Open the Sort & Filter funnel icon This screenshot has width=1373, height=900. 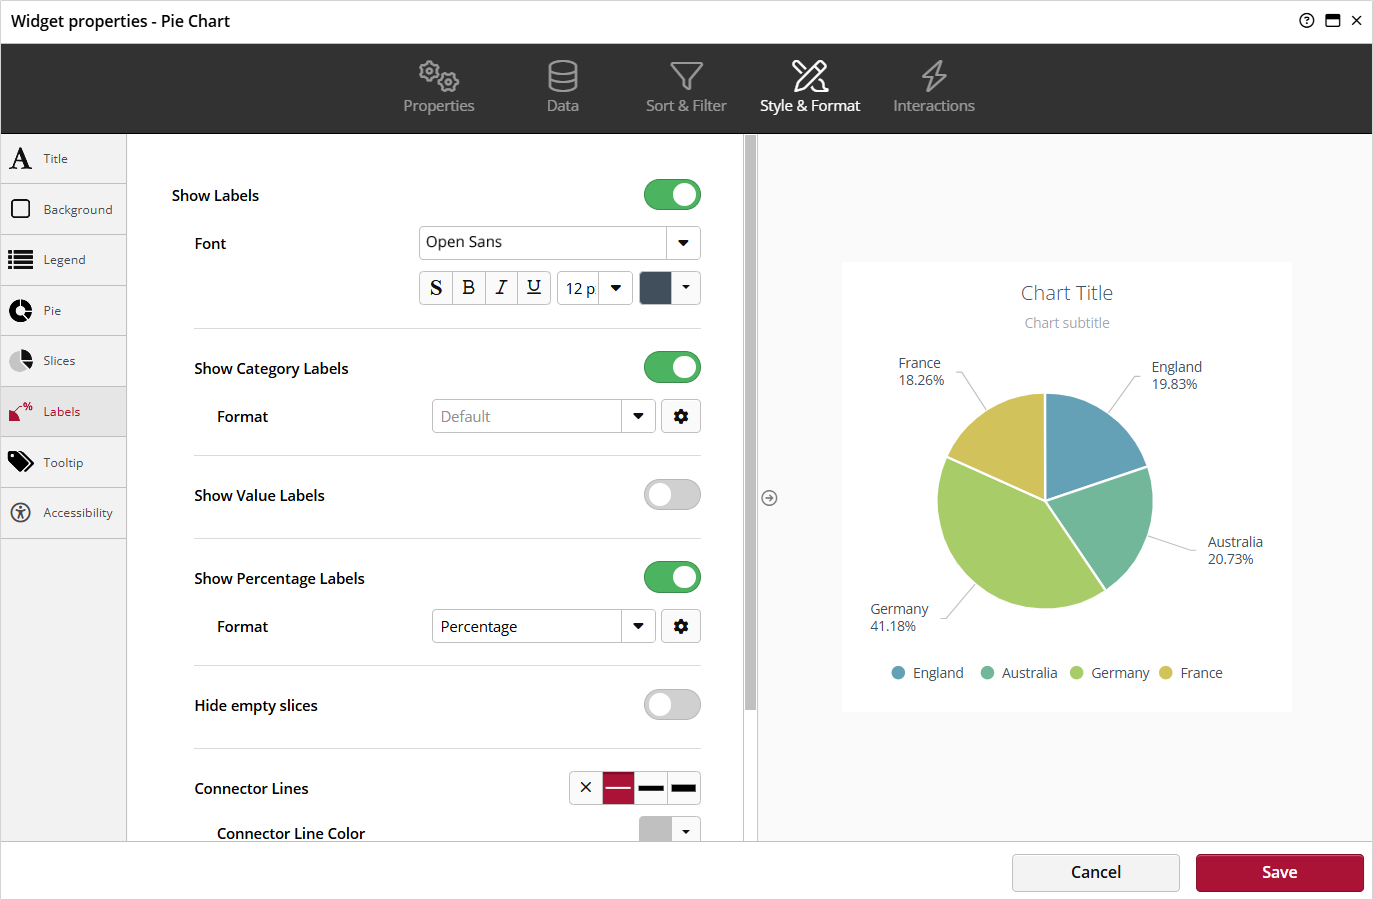686,76
